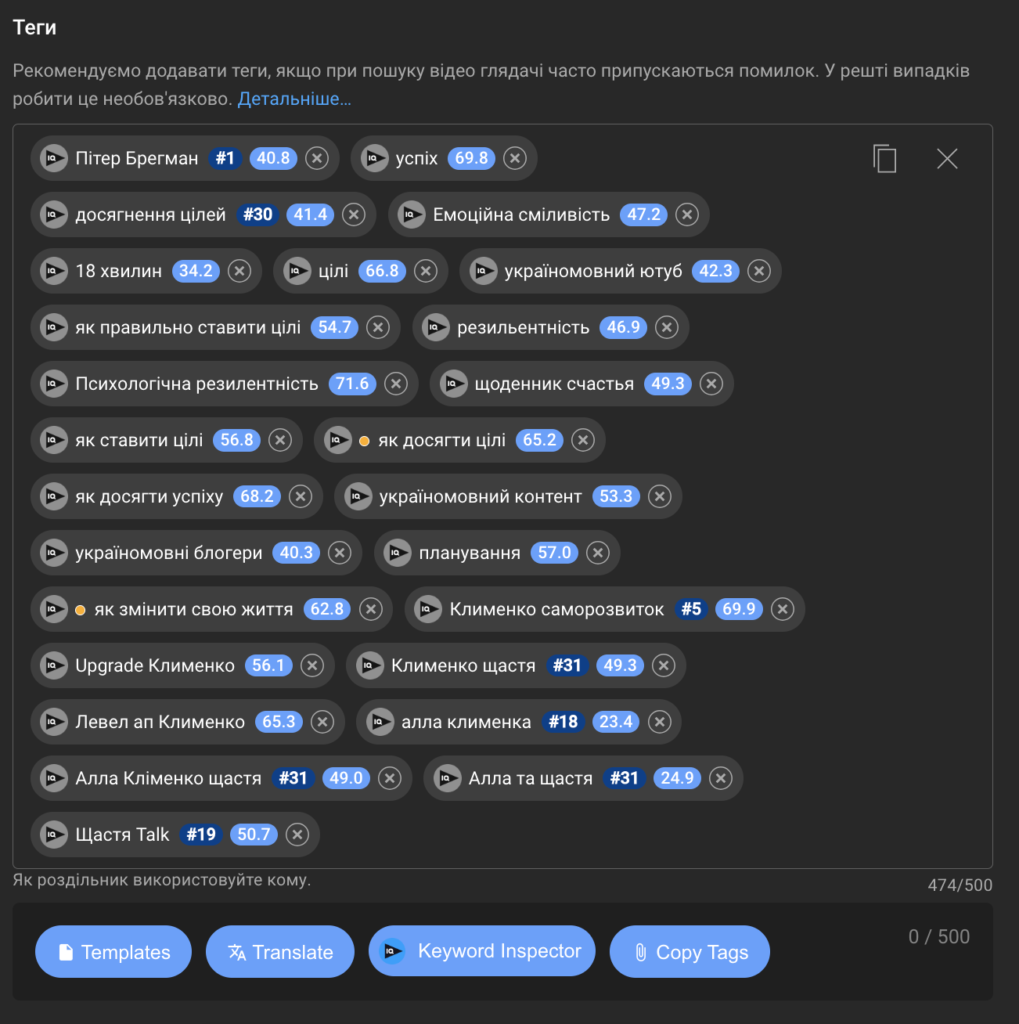
Task: Click the #1 rank badge on 'Пітер Брегман'
Action: (225, 158)
